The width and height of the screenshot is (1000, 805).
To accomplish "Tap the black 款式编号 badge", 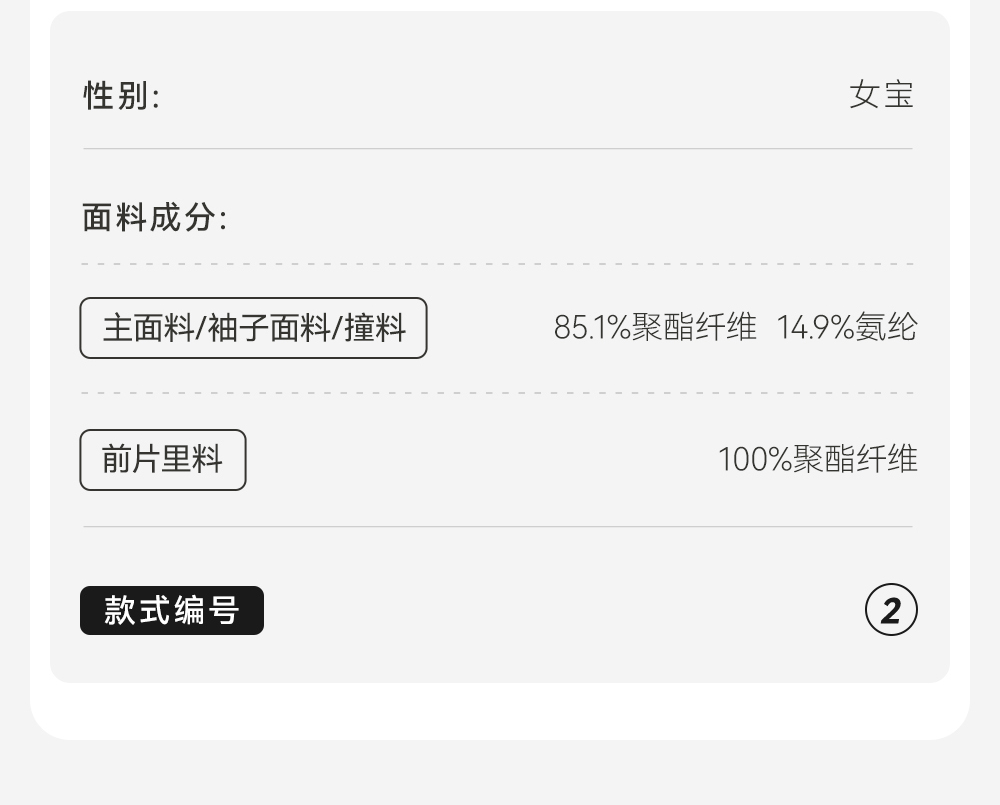I will coord(172,610).
